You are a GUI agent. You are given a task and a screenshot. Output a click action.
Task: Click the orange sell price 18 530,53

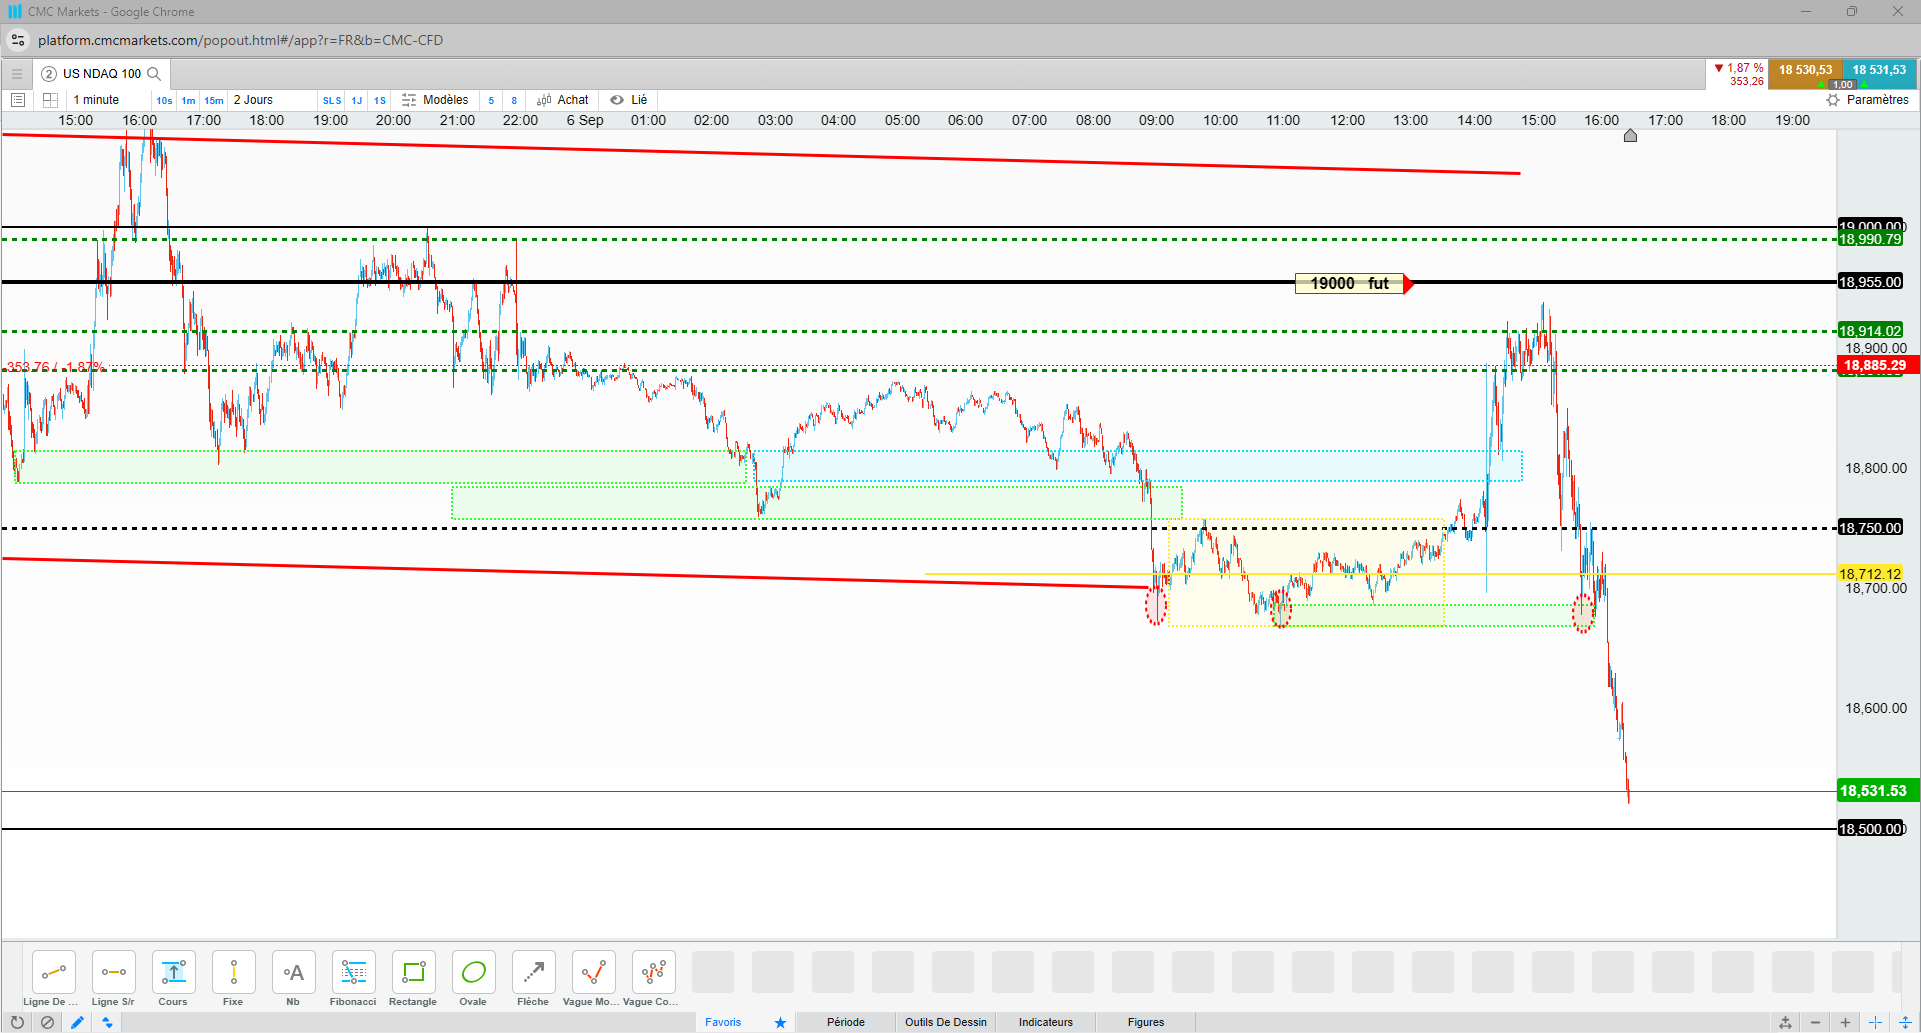click(x=1805, y=70)
